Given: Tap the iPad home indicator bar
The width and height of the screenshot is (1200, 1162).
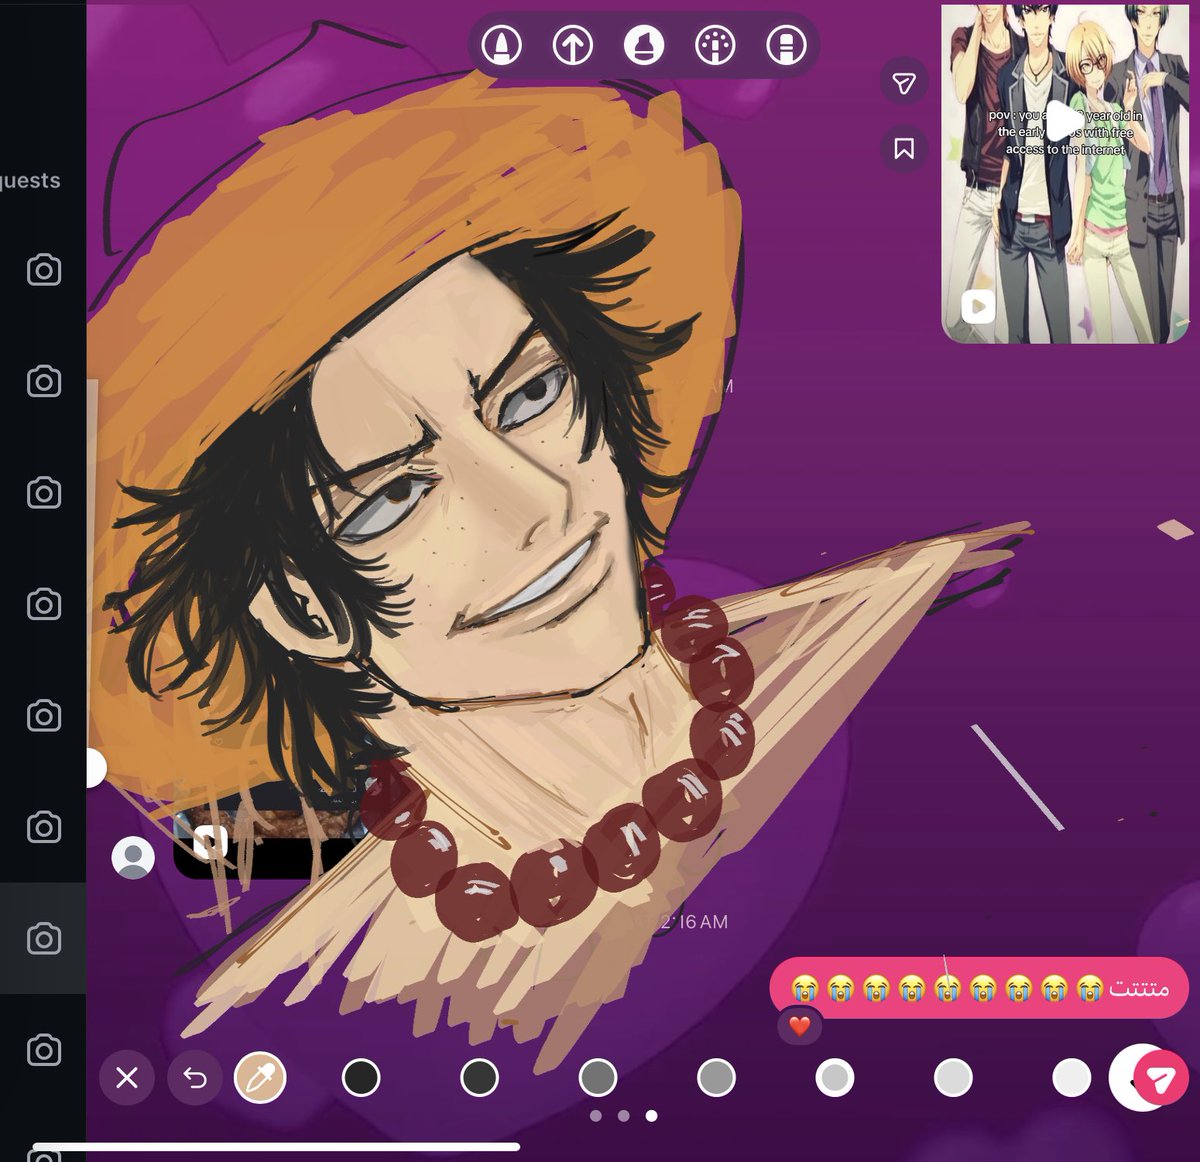Looking at the screenshot, I should click(x=276, y=1147).
